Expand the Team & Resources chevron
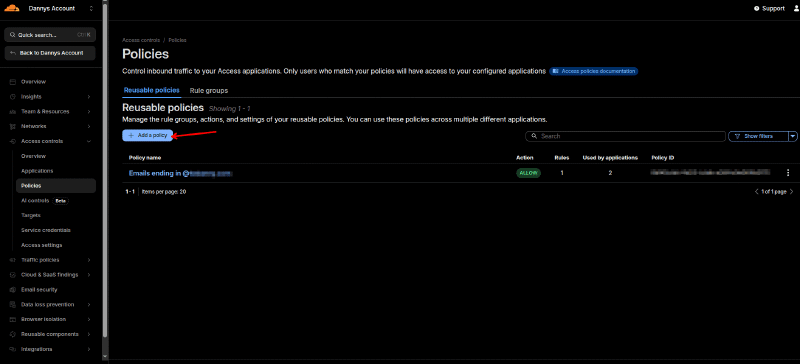This screenshot has height=364, width=800. (89, 111)
